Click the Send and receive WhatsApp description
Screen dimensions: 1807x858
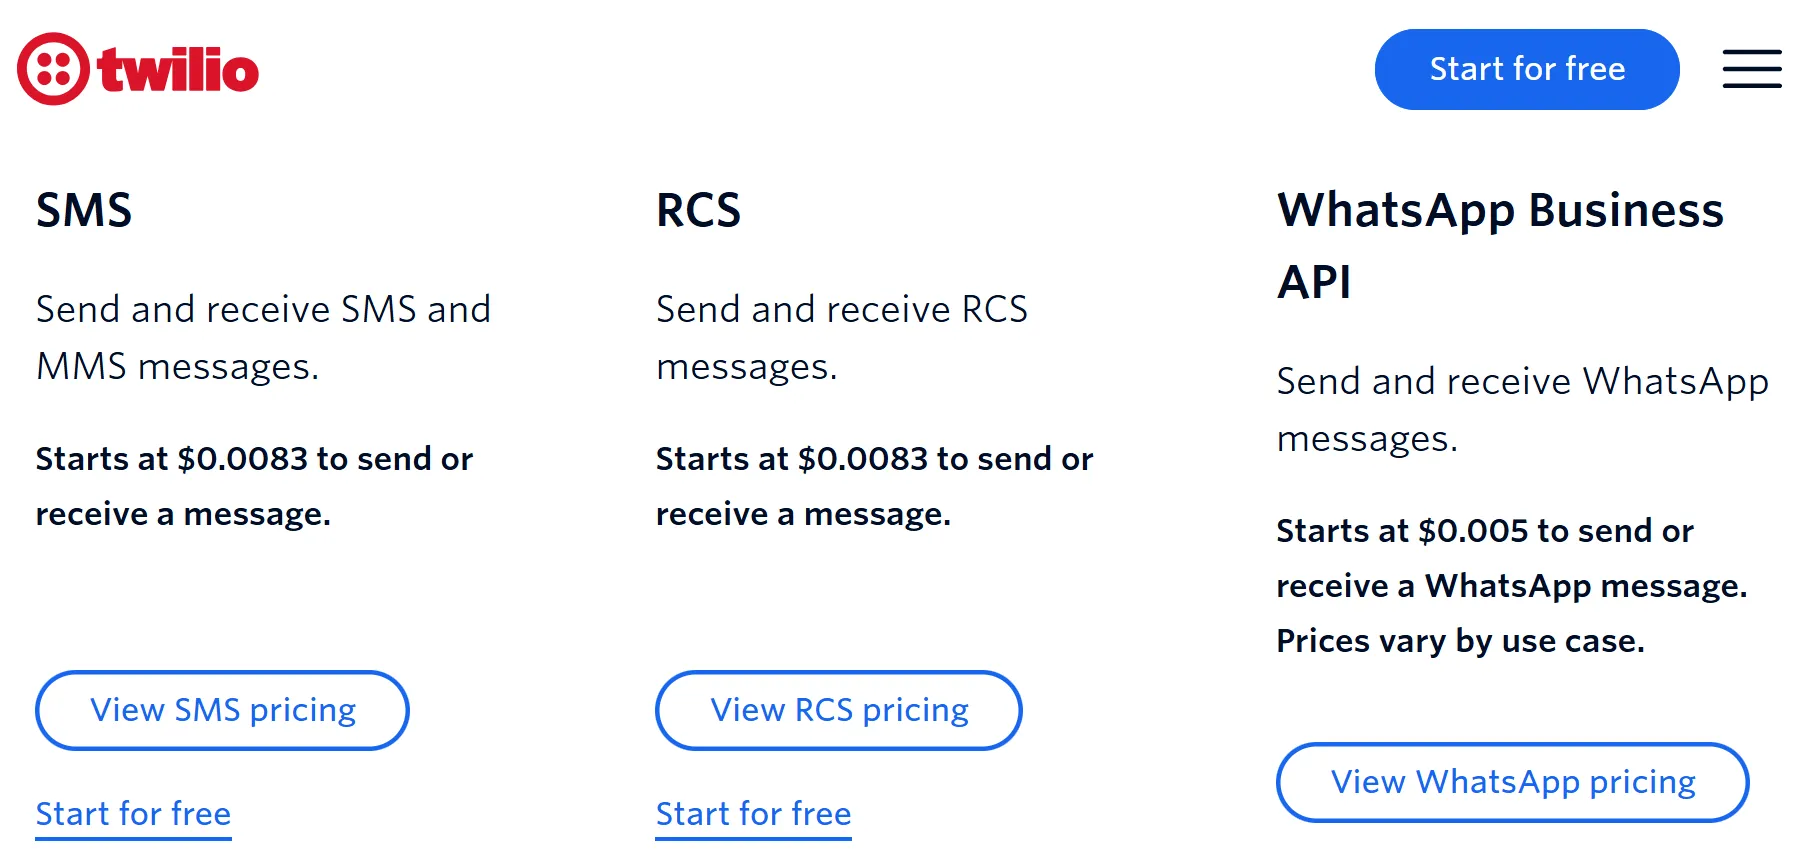(x=1522, y=410)
